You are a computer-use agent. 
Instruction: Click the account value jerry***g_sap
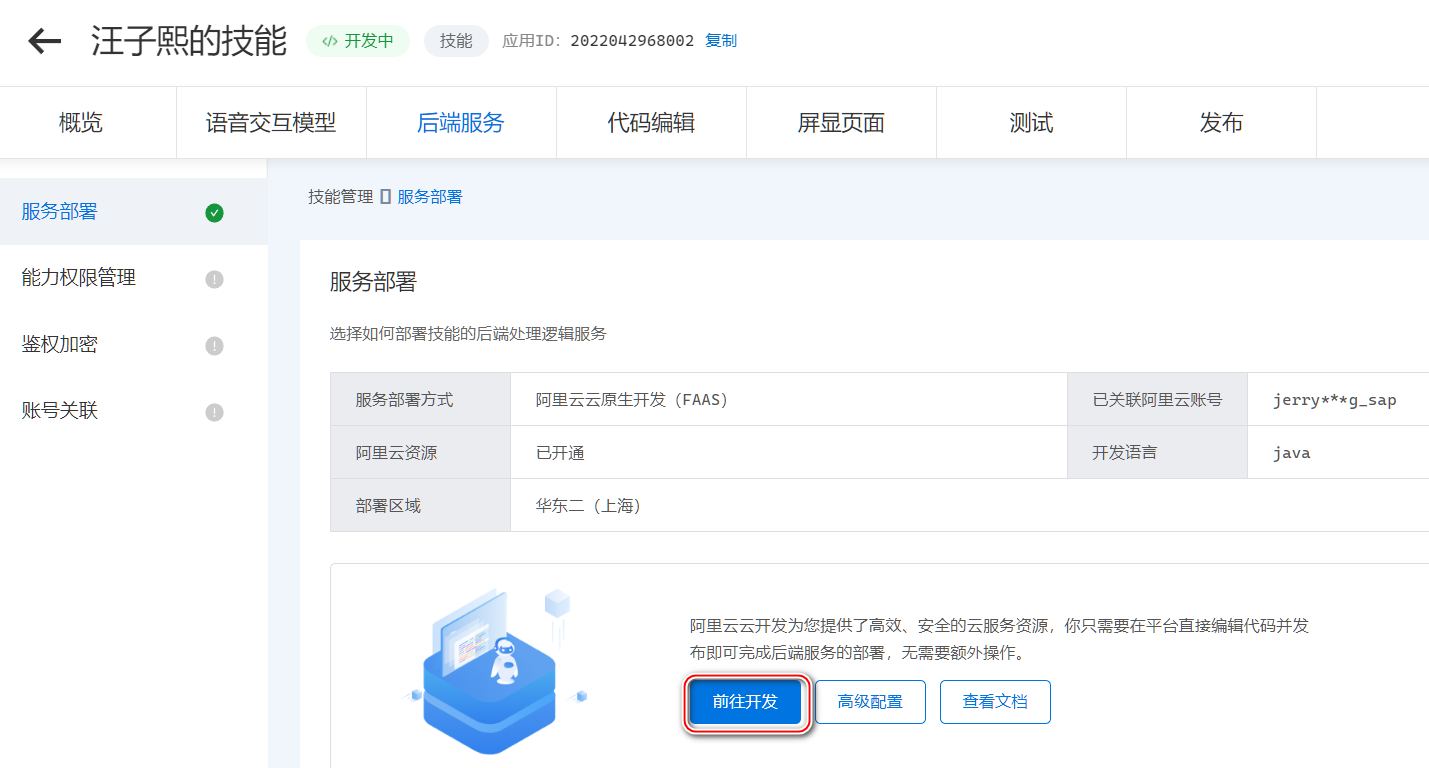[1335, 400]
